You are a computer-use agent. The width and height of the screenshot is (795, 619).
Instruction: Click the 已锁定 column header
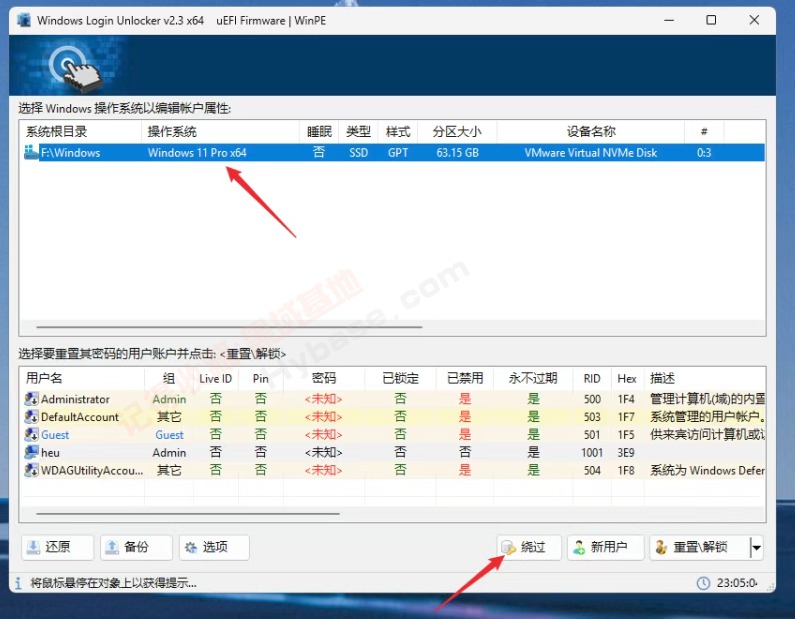(x=401, y=378)
